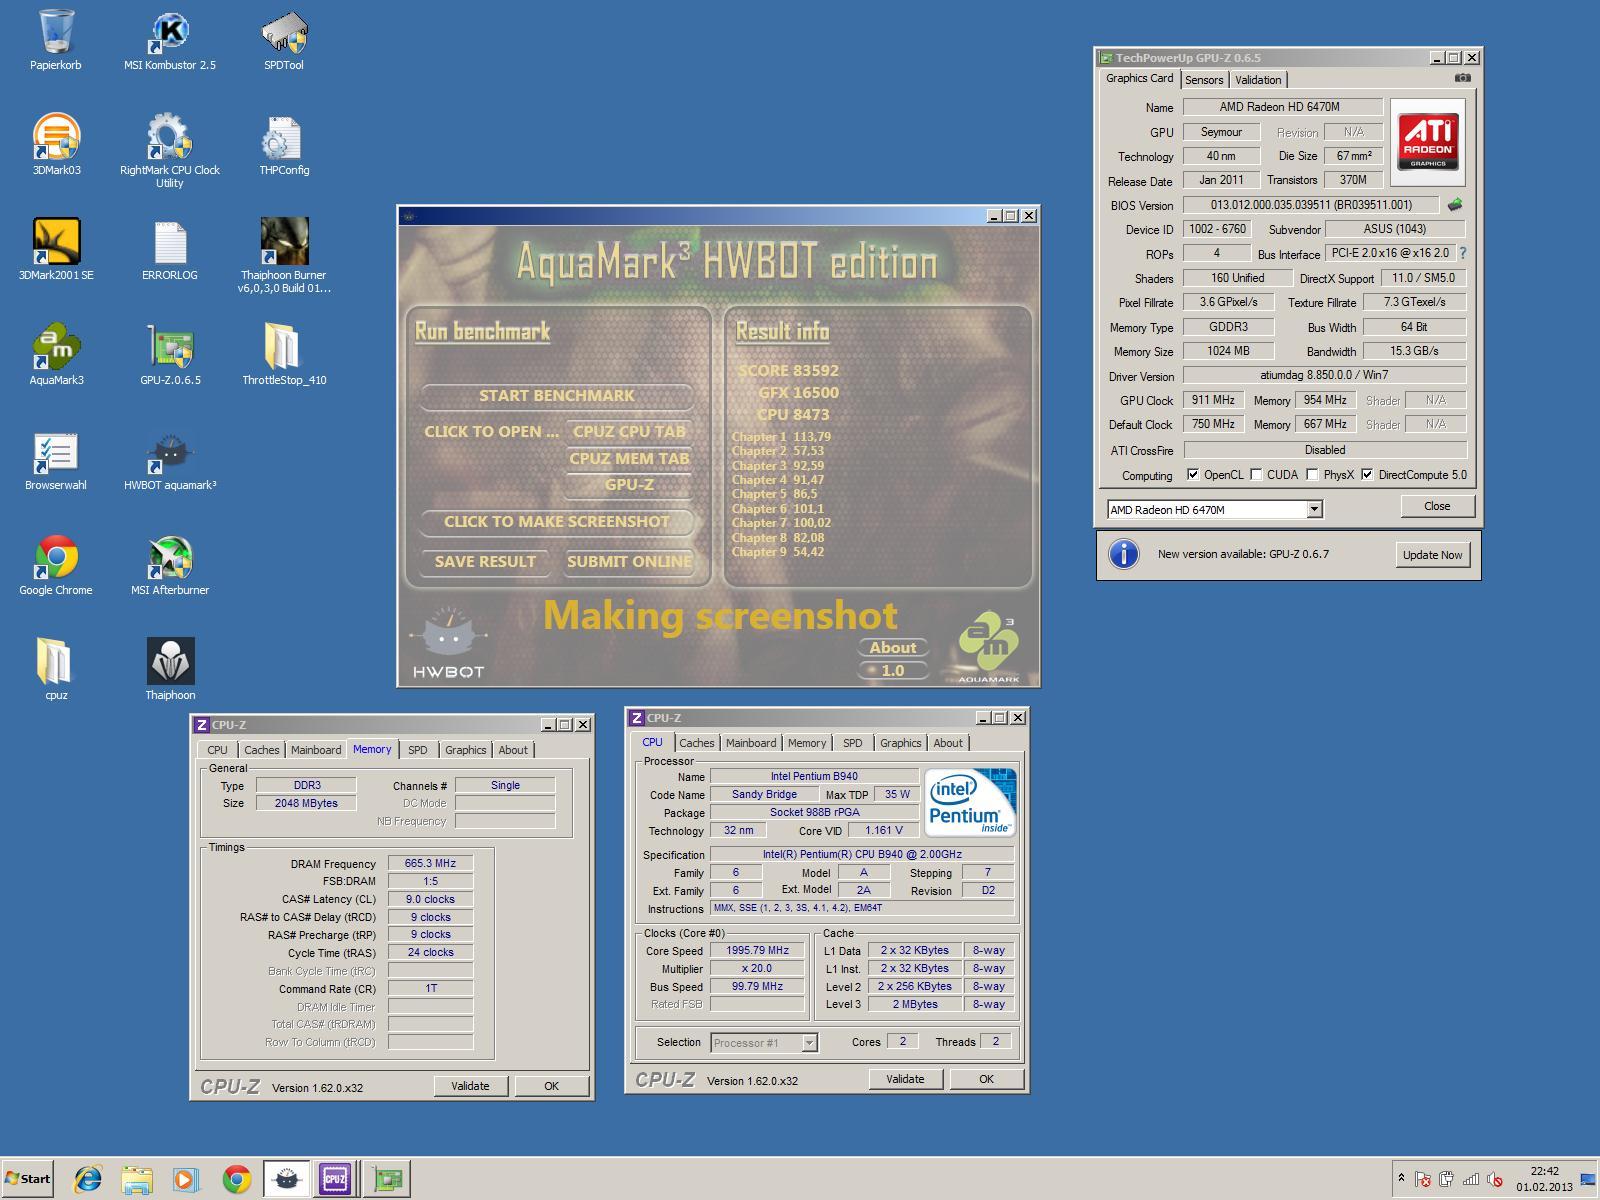Click SAVE RESULT button
Image resolution: width=1600 pixels, height=1200 pixels.
tap(485, 562)
